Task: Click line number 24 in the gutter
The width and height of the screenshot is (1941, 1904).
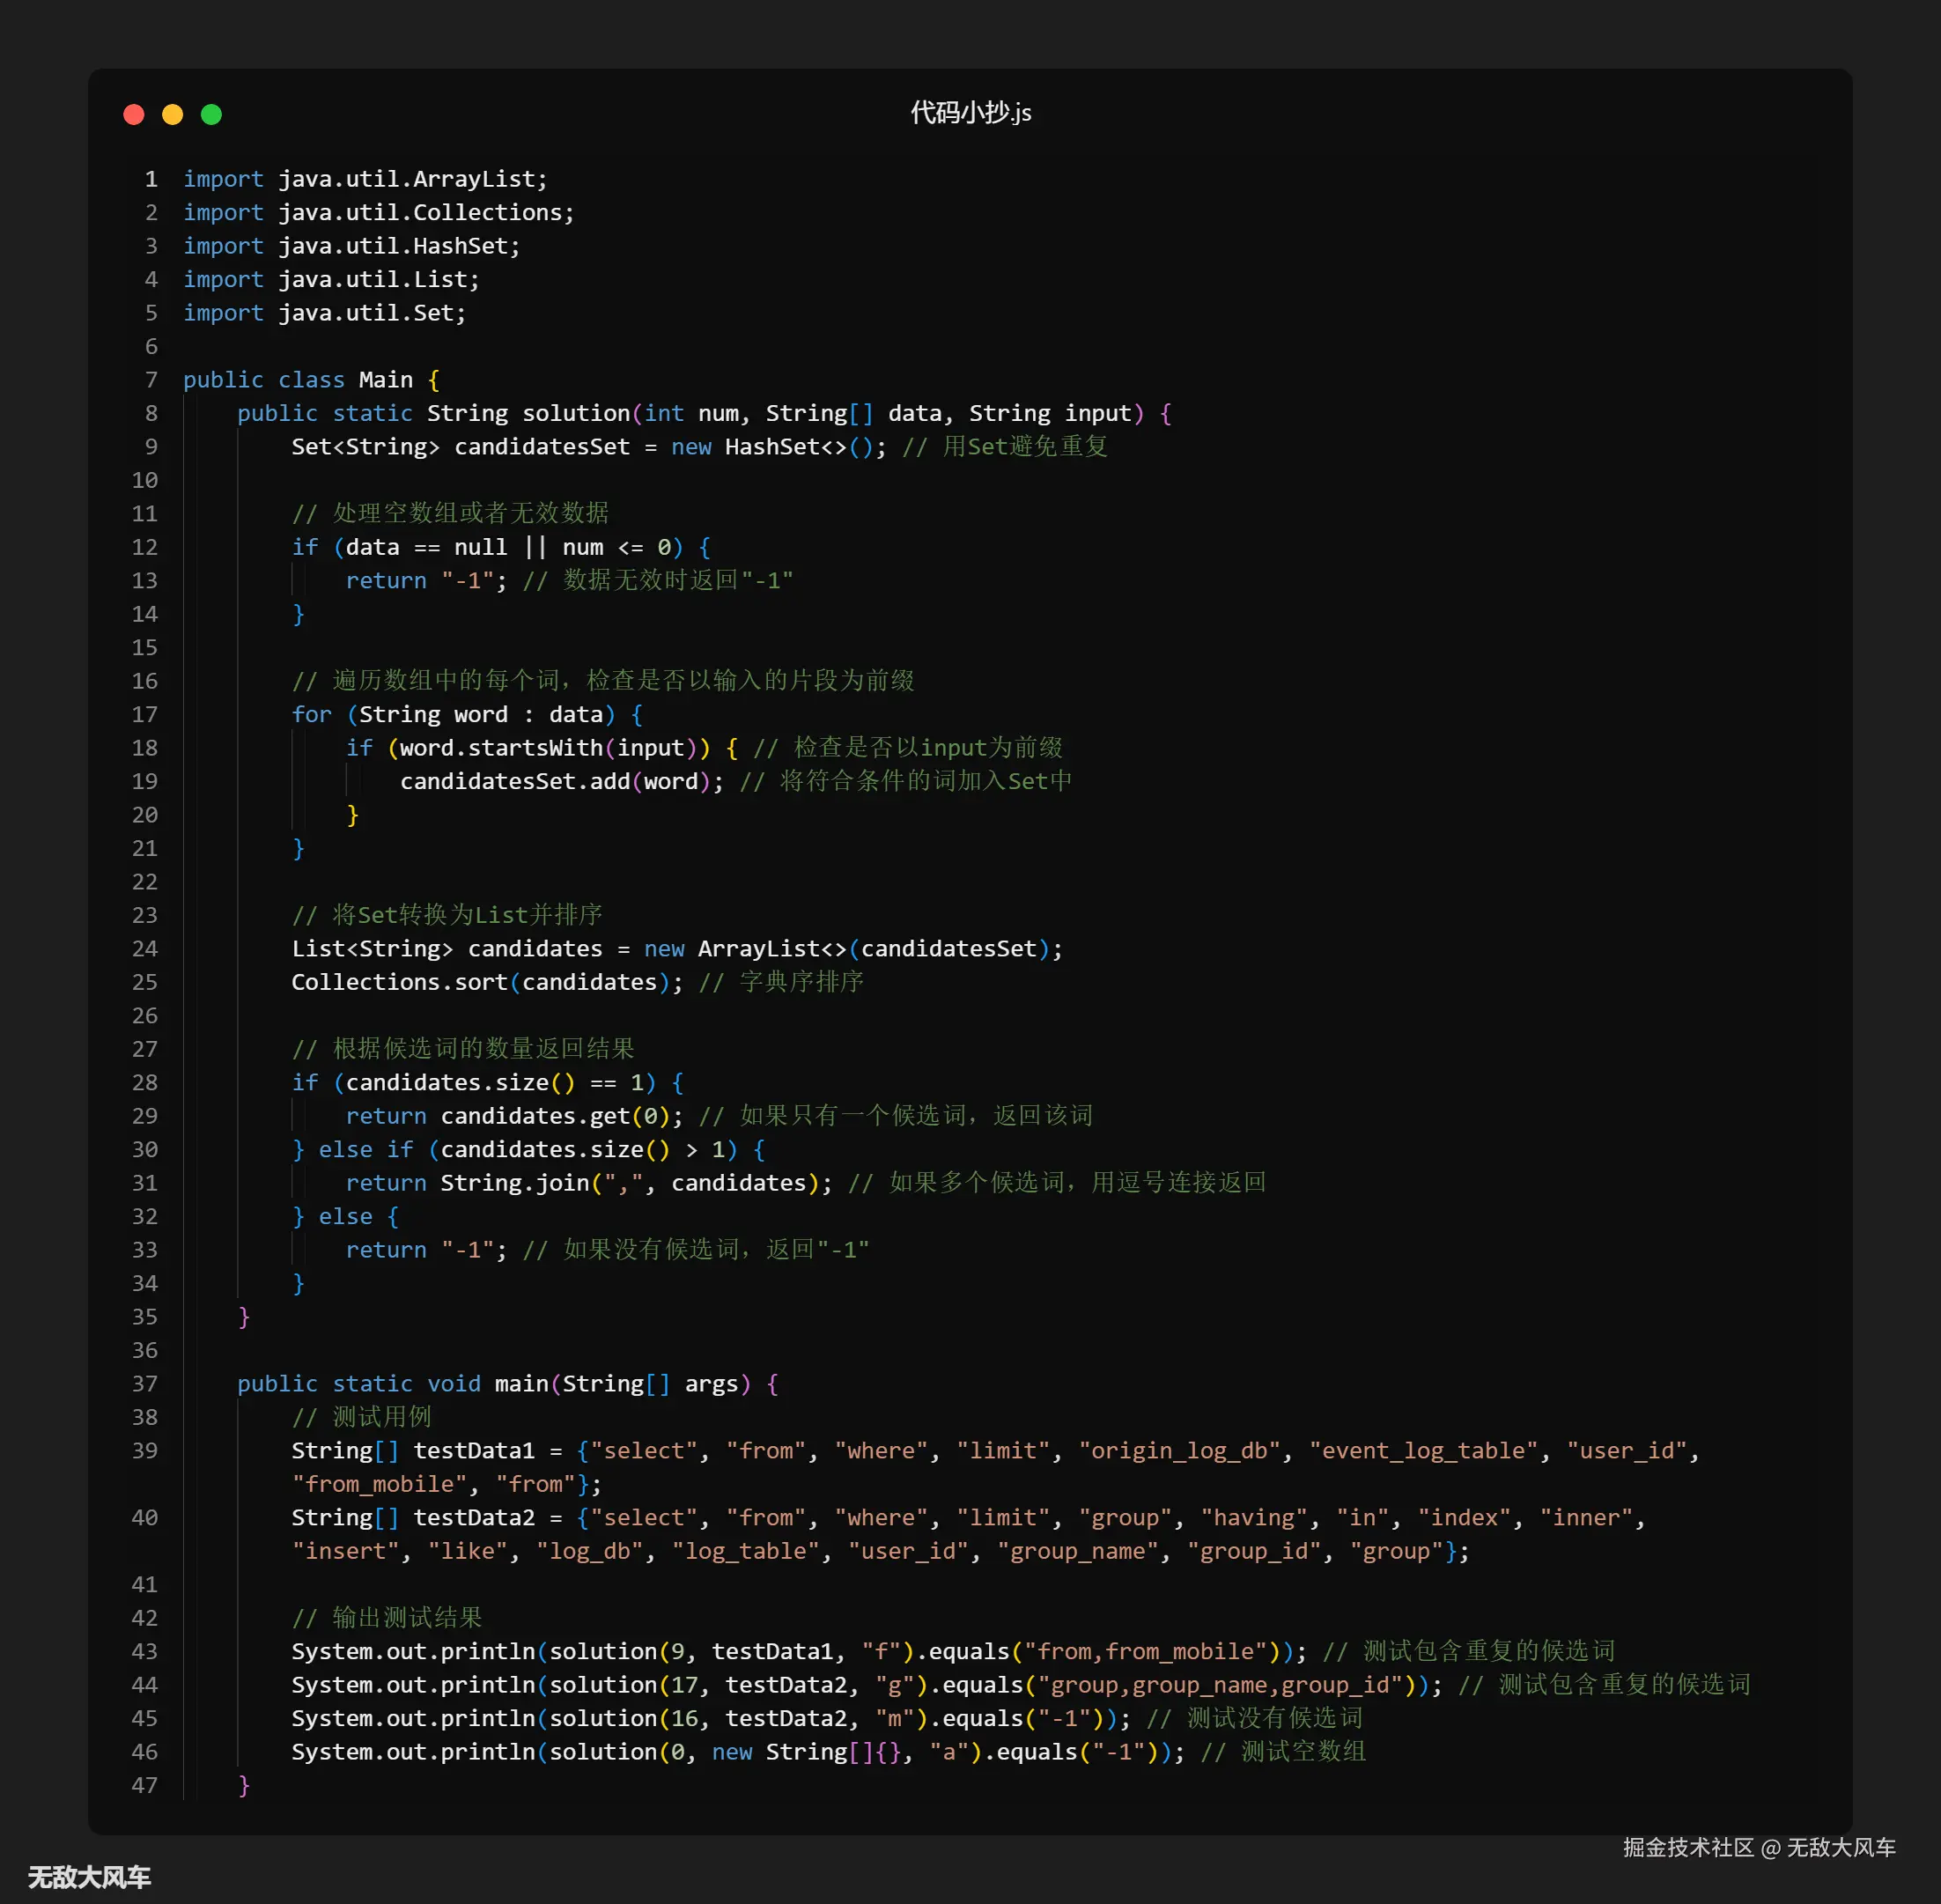Action: click(x=145, y=949)
